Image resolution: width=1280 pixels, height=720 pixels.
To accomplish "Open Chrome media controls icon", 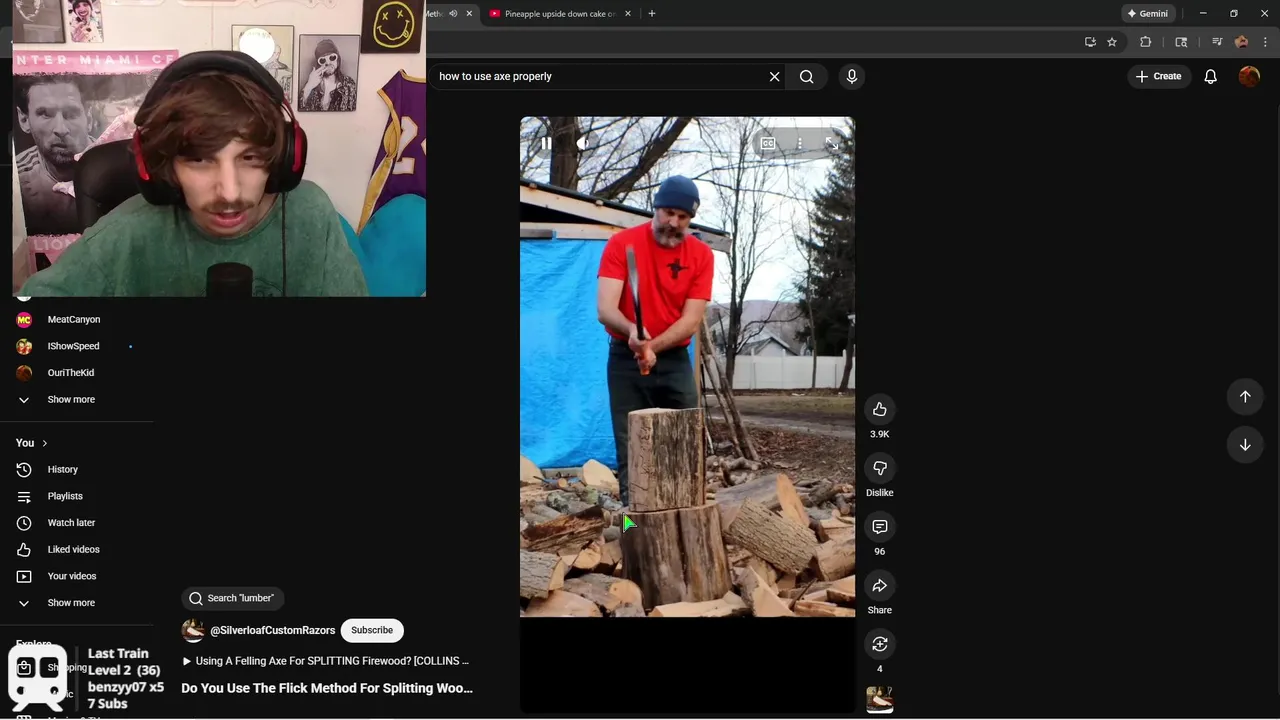I will click(x=1217, y=42).
